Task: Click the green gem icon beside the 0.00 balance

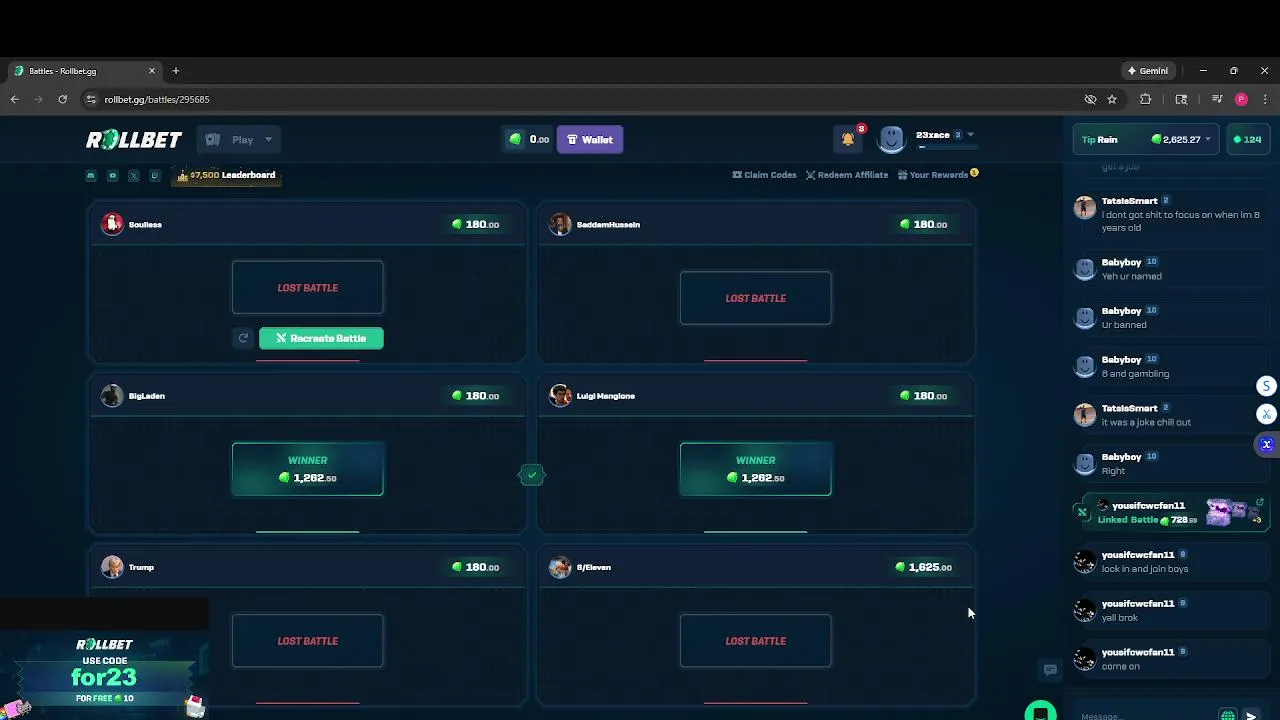Action: click(x=515, y=139)
